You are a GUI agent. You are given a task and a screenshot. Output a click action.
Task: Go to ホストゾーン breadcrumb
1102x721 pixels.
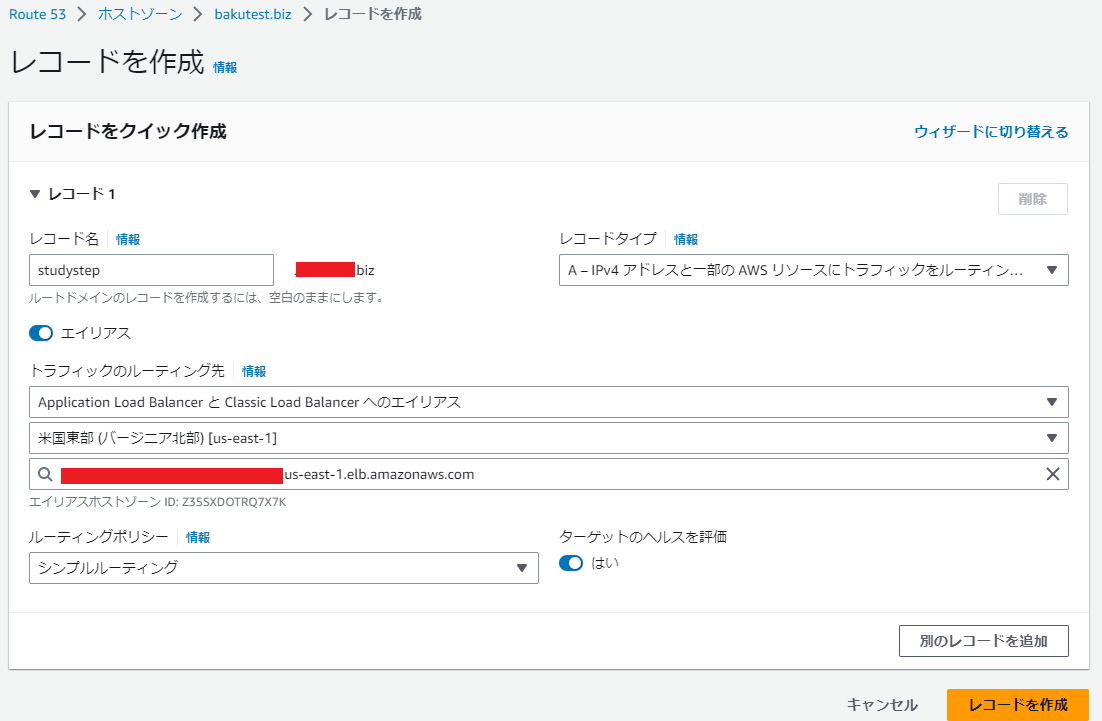[140, 14]
